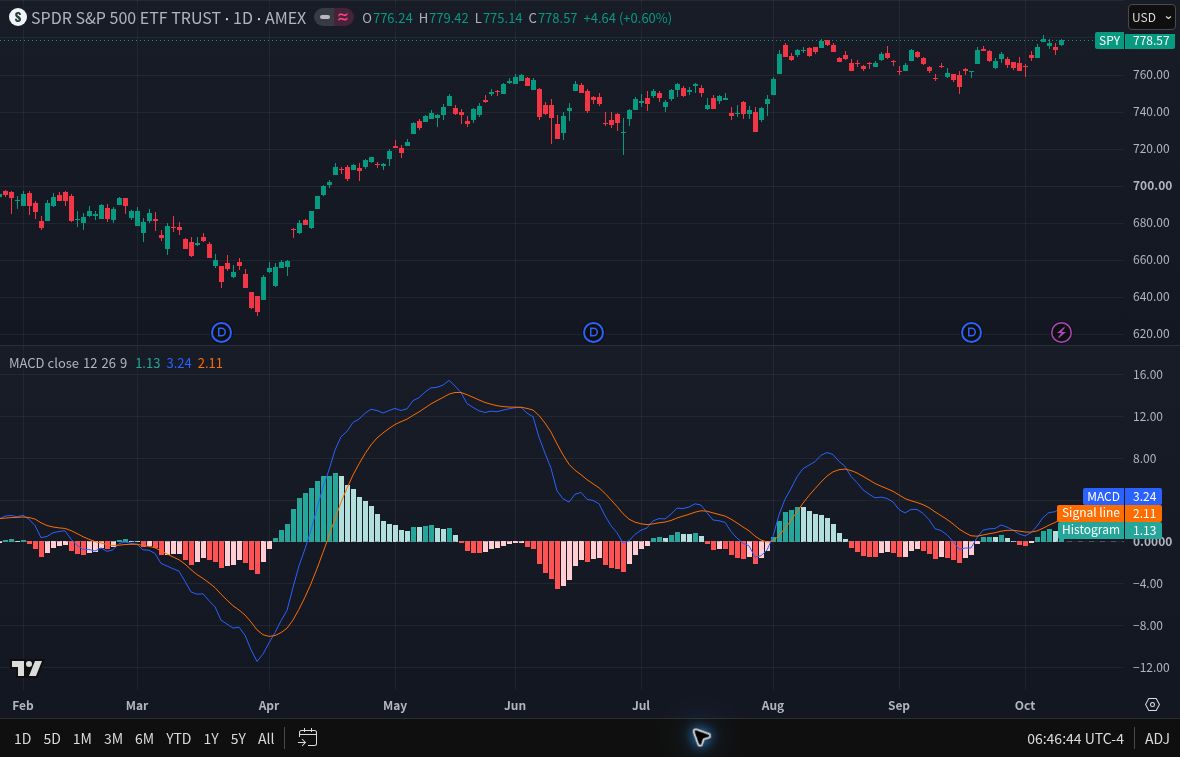Select the 6M time range
This screenshot has height=757, width=1180.
coord(144,738)
